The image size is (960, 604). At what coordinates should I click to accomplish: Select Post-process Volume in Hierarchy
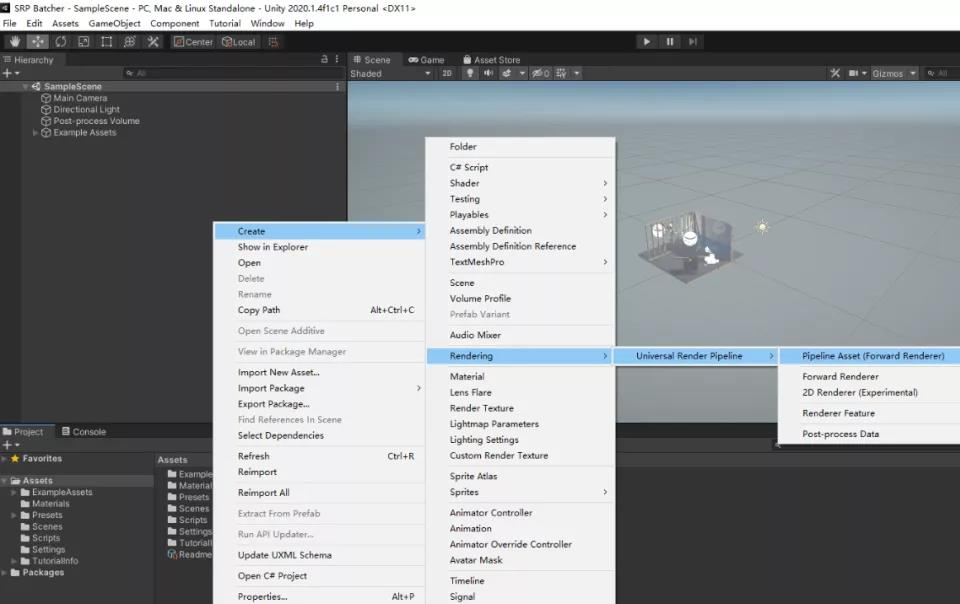(96, 121)
